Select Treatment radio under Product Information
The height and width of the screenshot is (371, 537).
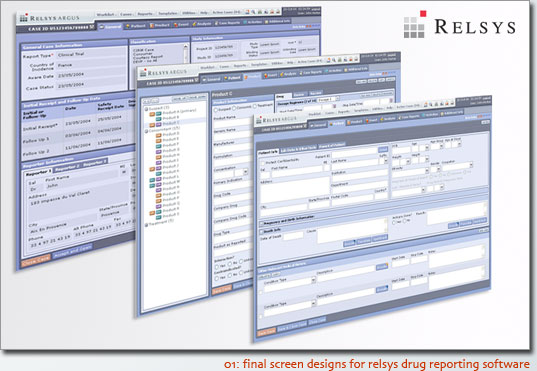click(255, 106)
